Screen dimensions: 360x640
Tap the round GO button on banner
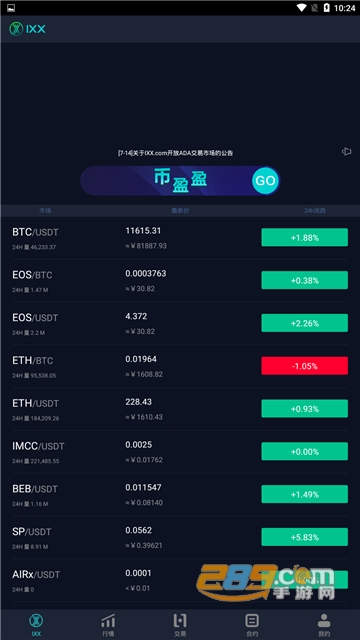point(265,180)
